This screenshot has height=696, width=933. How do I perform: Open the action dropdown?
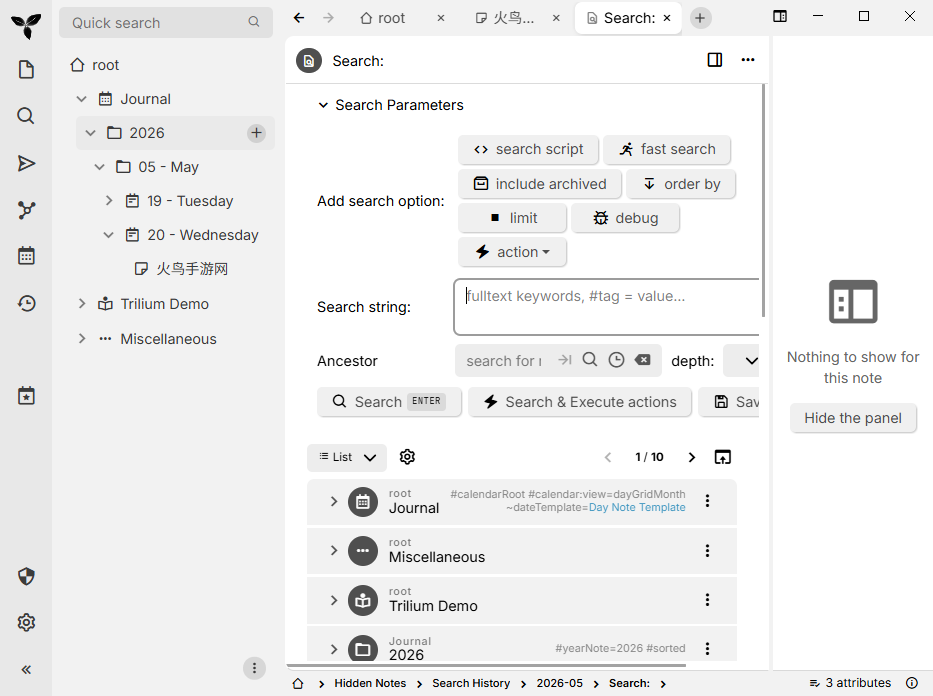pyautogui.click(x=512, y=252)
